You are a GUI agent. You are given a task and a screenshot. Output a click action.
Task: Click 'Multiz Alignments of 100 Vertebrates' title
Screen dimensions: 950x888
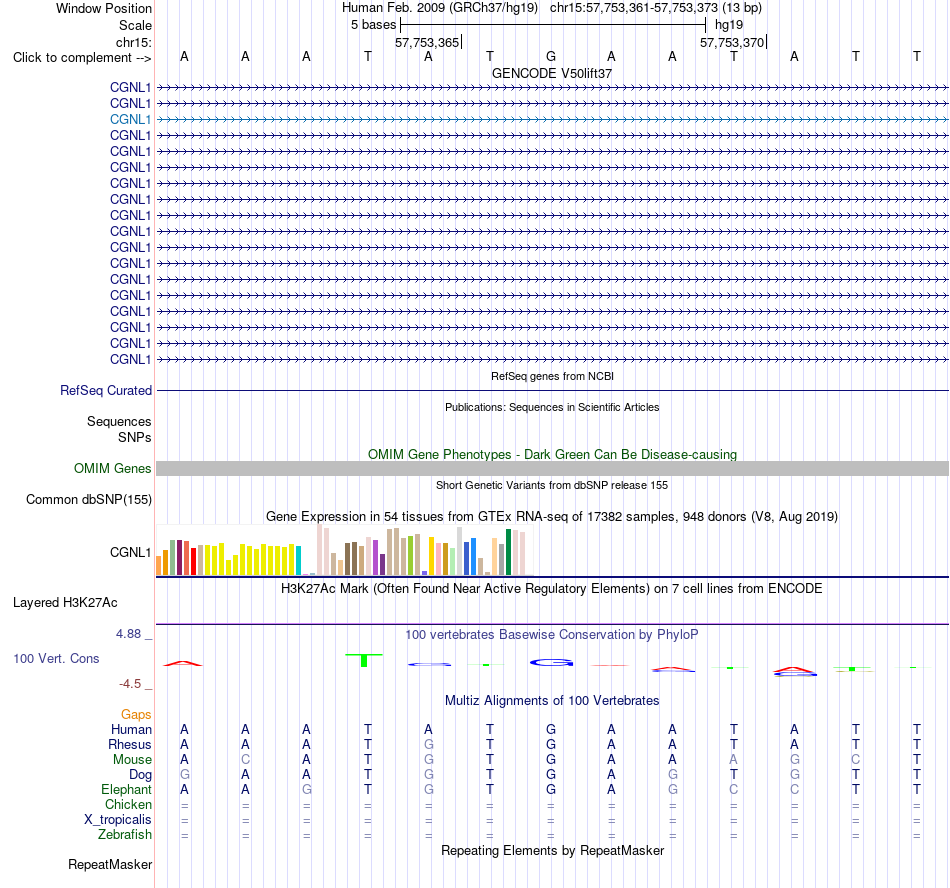552,701
